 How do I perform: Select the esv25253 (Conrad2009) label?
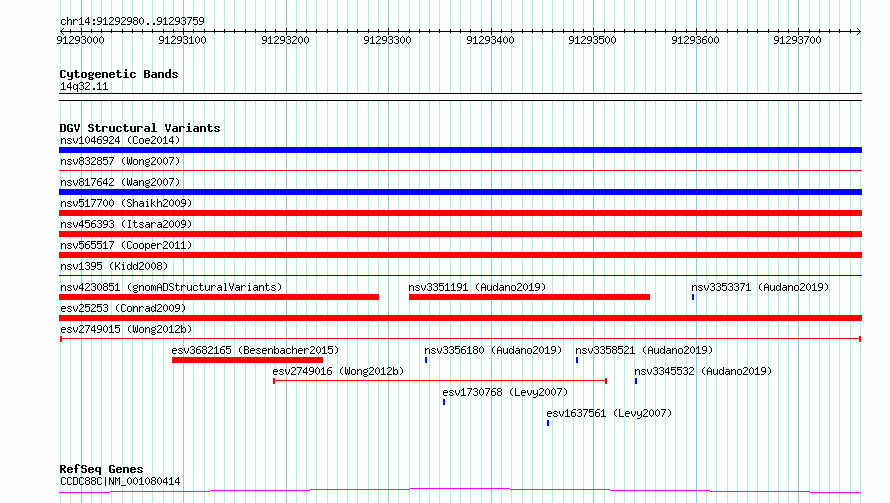tap(123, 308)
